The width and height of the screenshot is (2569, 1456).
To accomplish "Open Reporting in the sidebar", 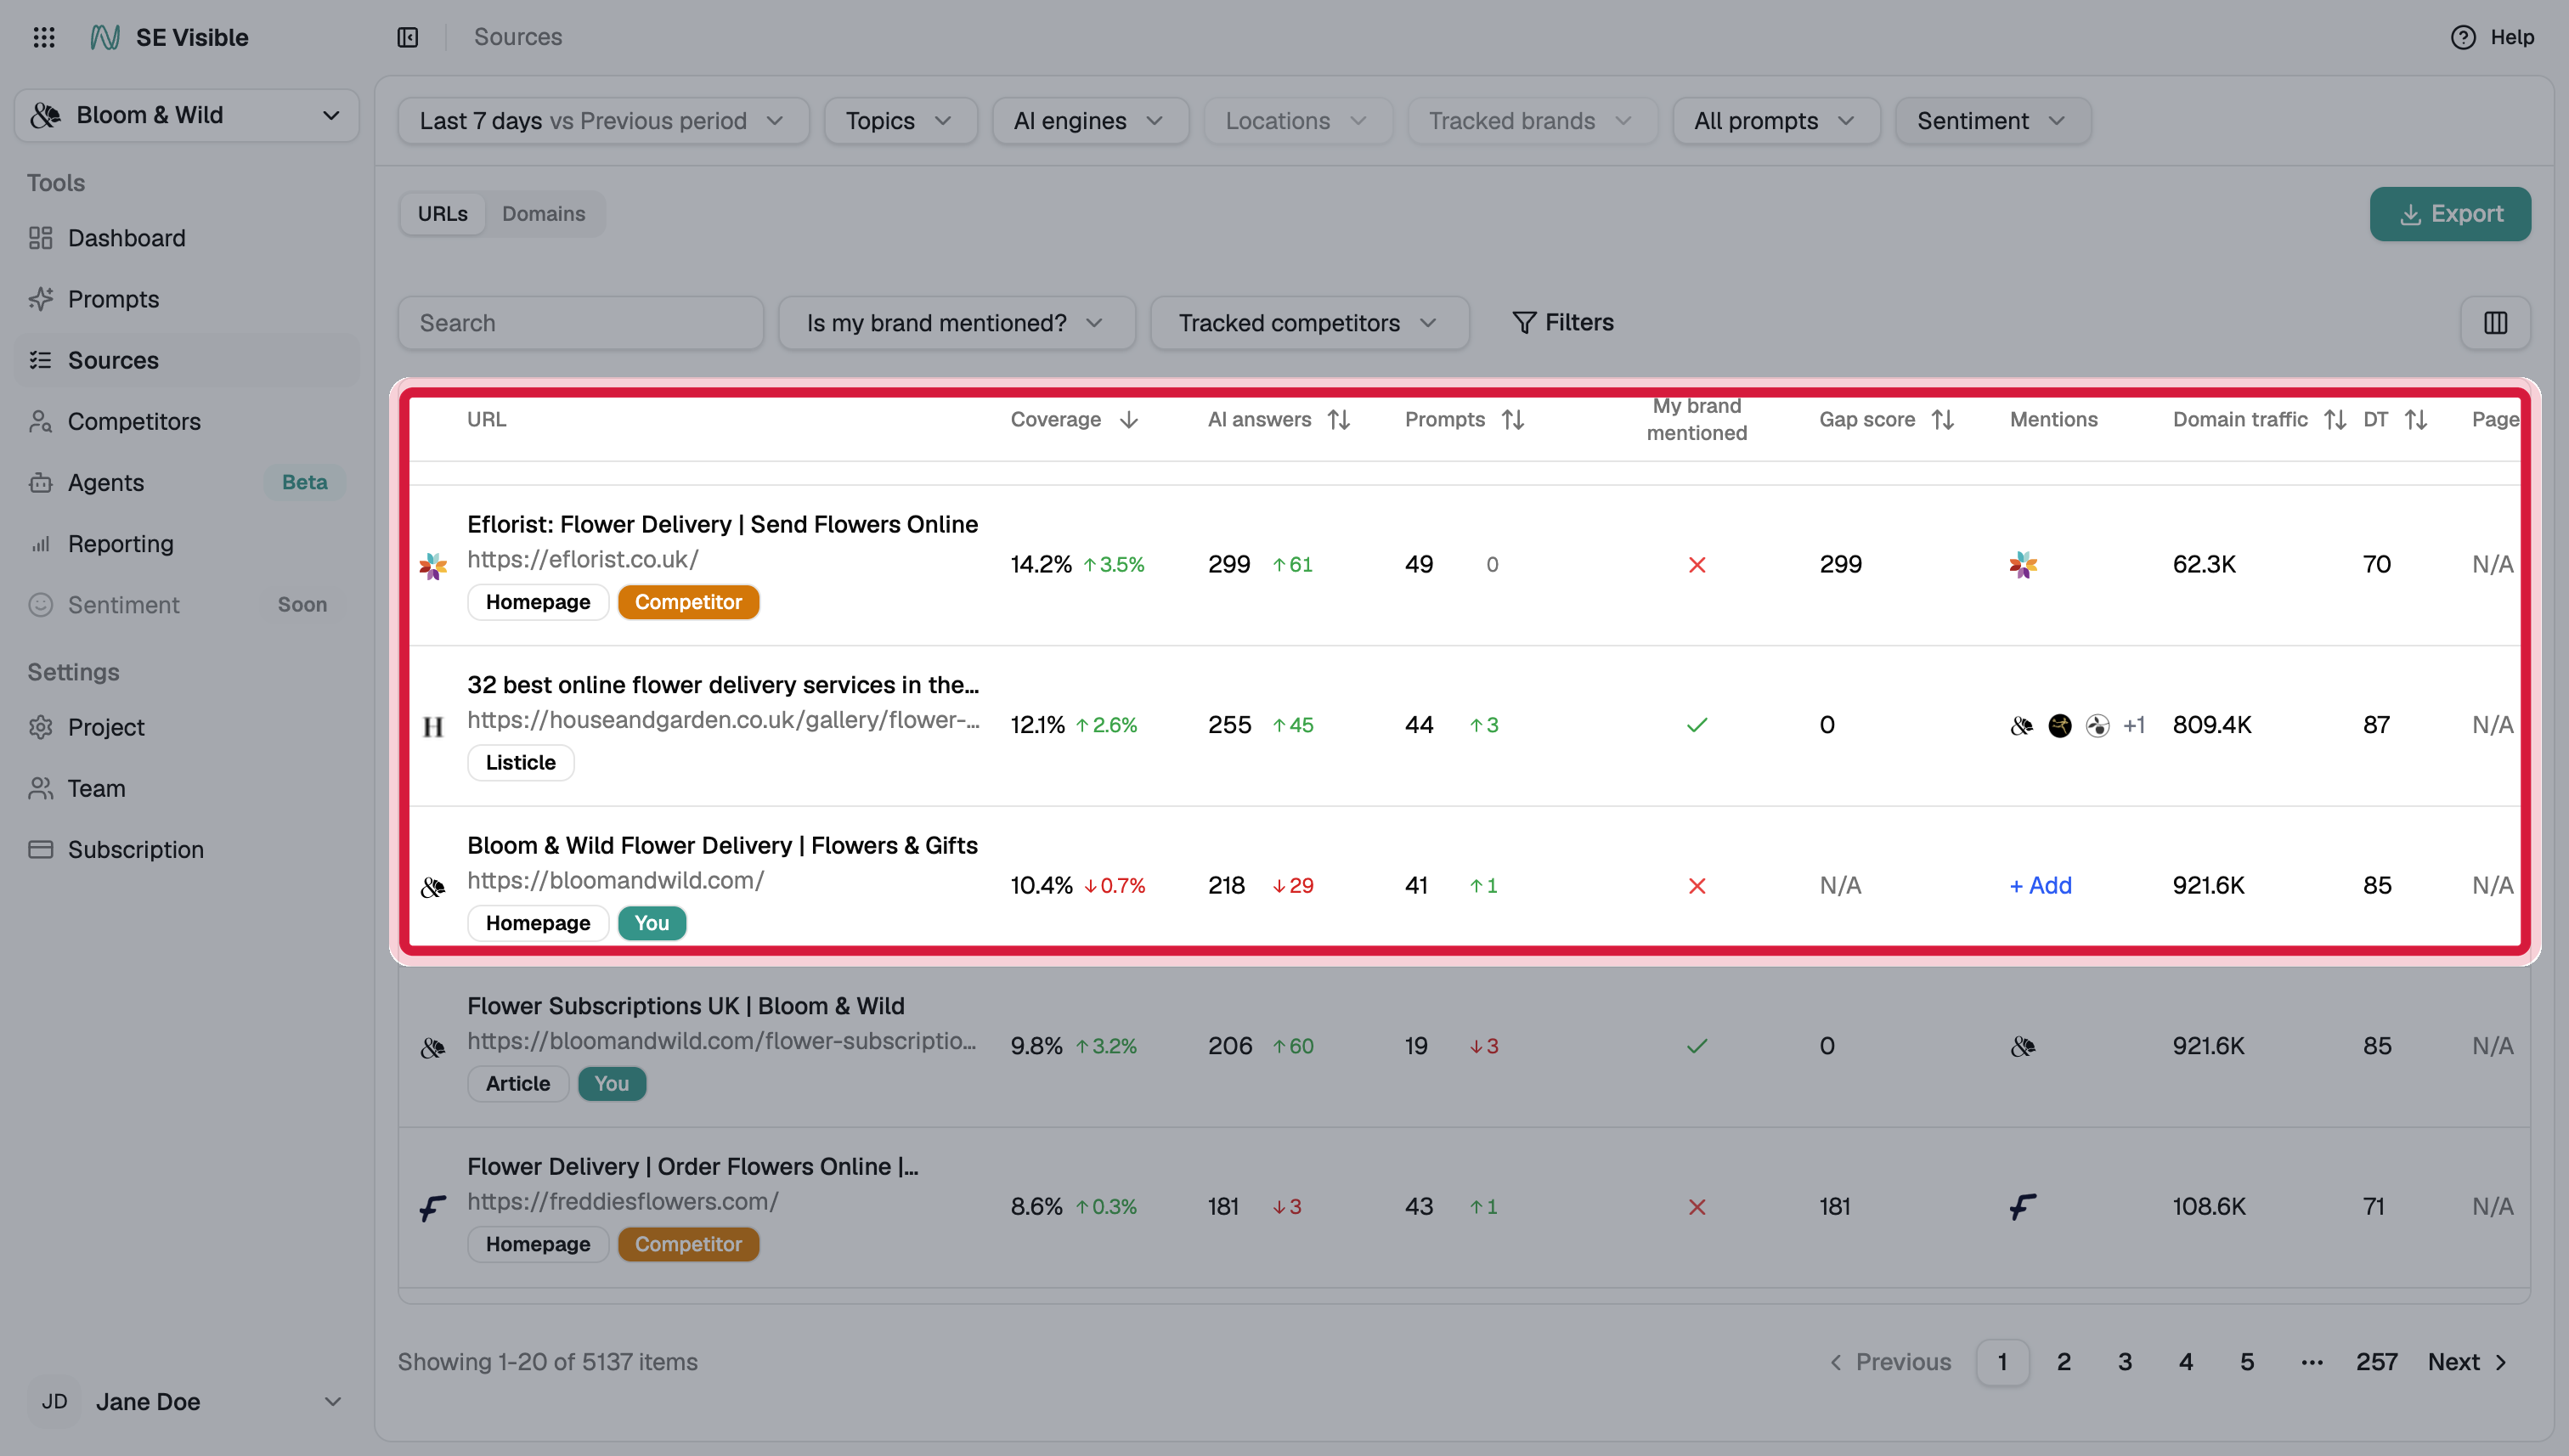I will 121,544.
